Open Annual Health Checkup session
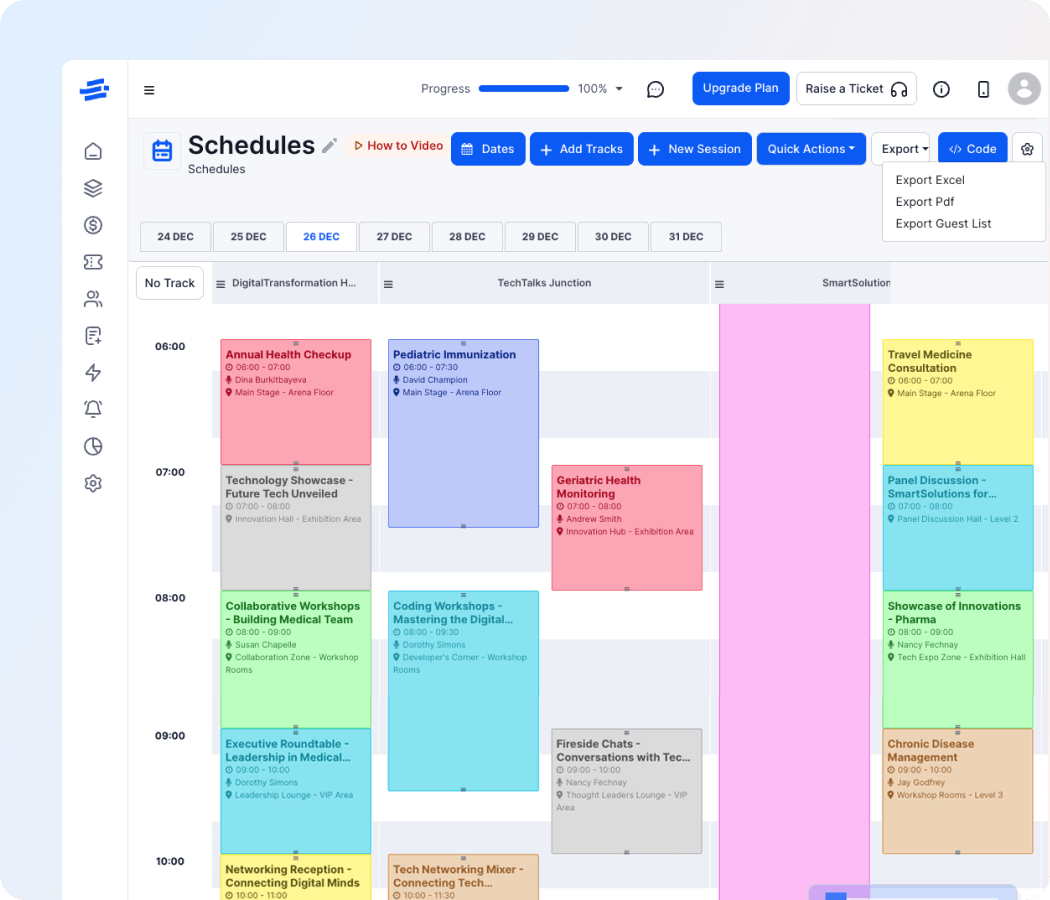Screen dimensions: 1050x900 tap(296, 402)
